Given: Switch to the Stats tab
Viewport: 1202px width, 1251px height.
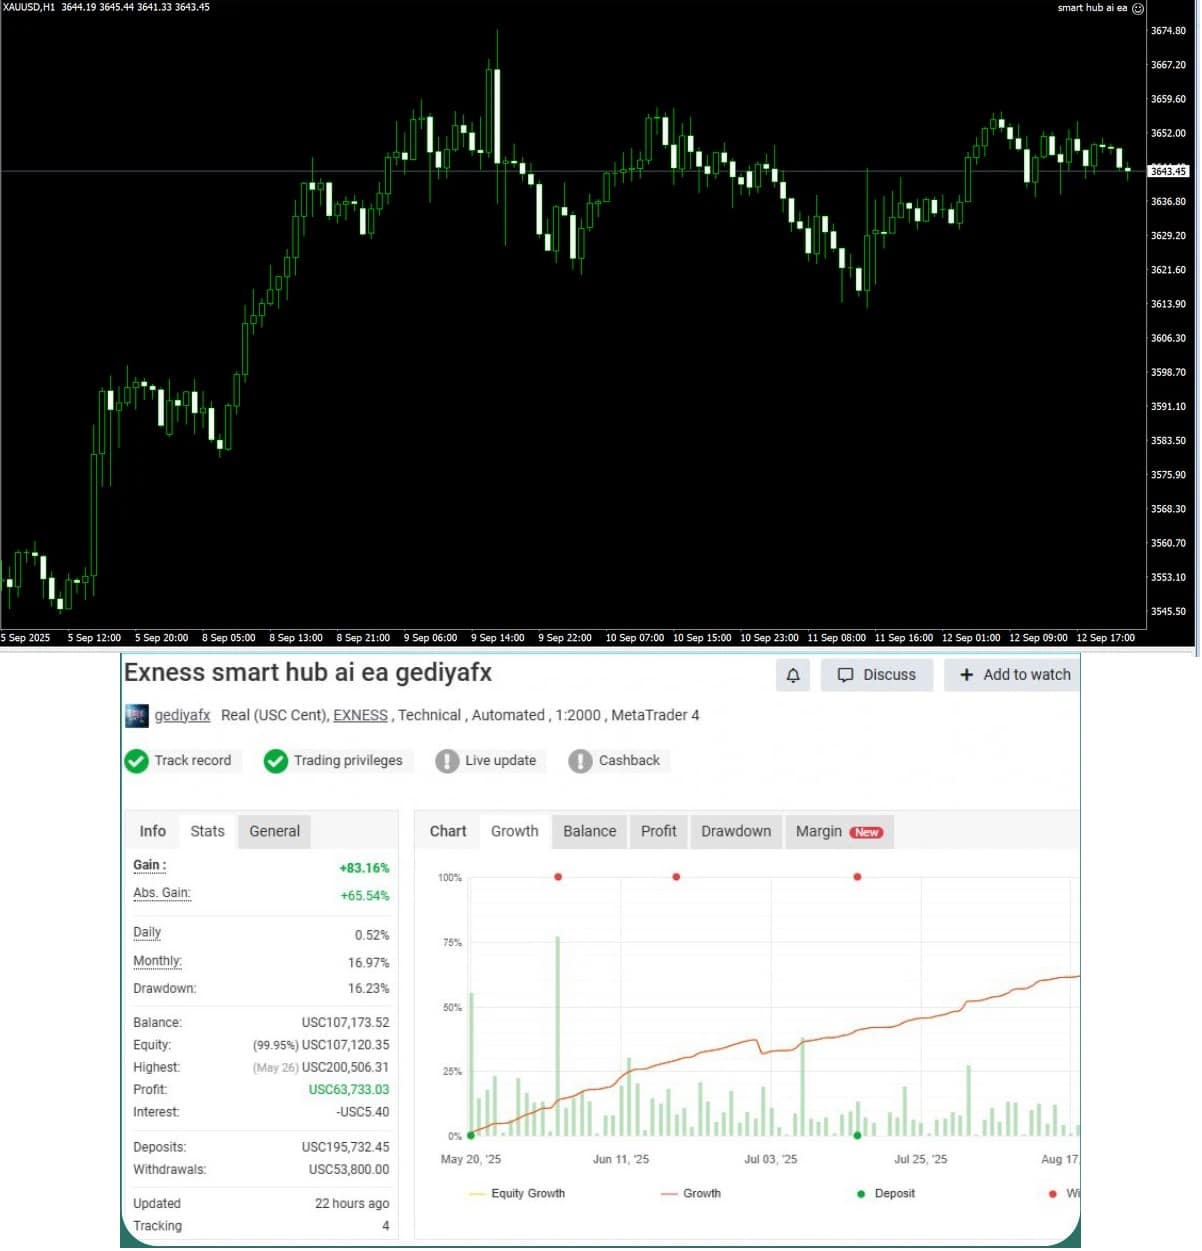Looking at the screenshot, I should pos(208,832).
